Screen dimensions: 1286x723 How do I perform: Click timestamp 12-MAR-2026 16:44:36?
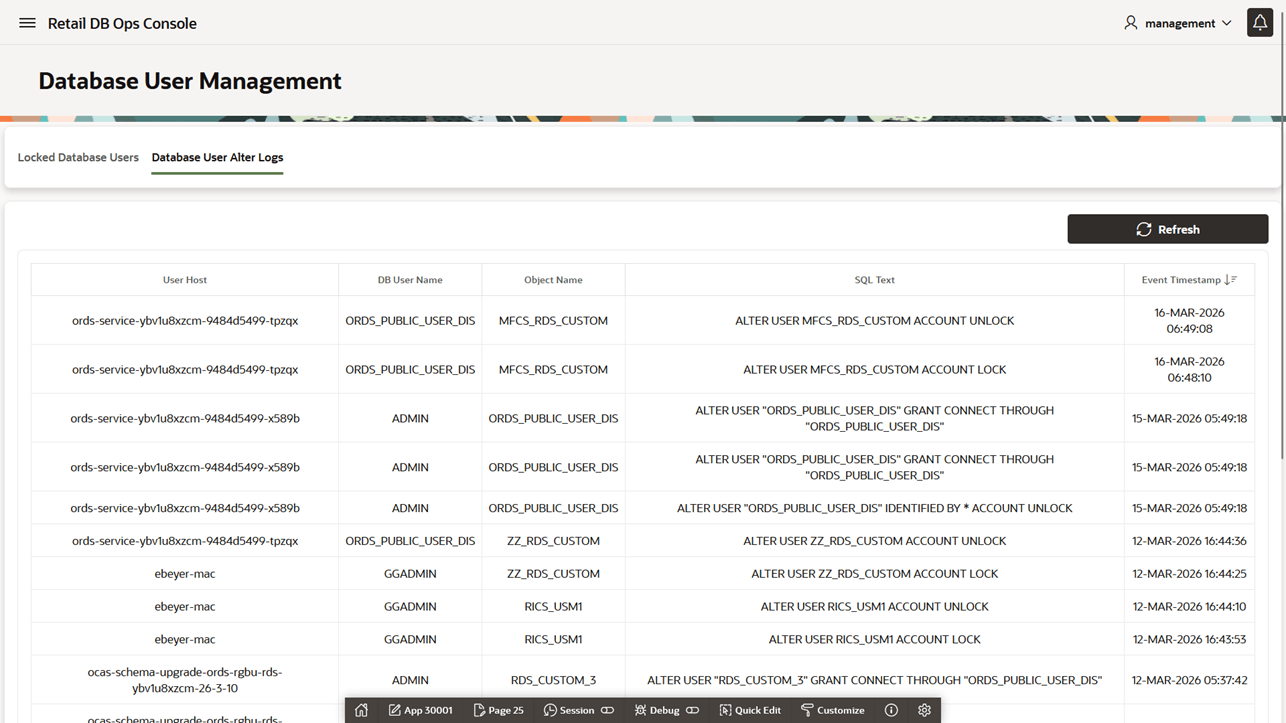[x=1189, y=541]
